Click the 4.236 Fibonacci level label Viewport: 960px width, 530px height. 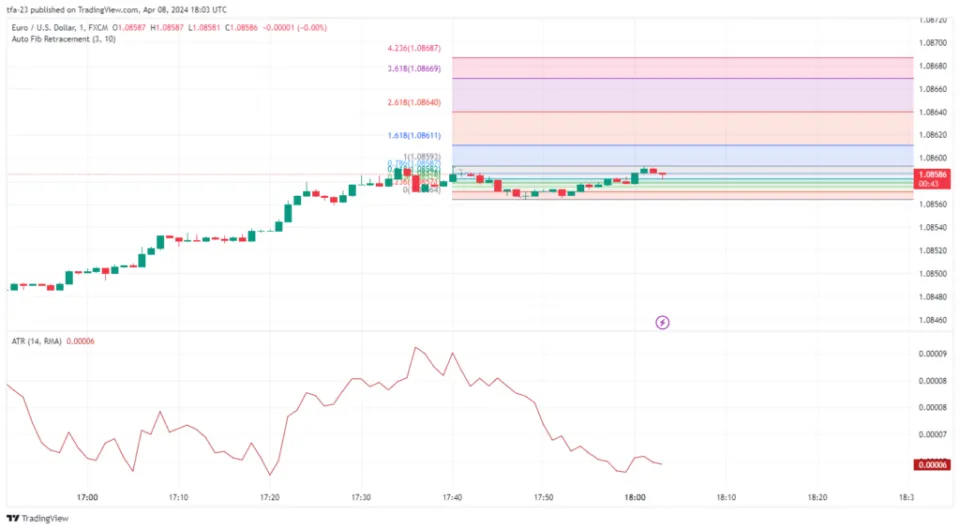point(414,48)
